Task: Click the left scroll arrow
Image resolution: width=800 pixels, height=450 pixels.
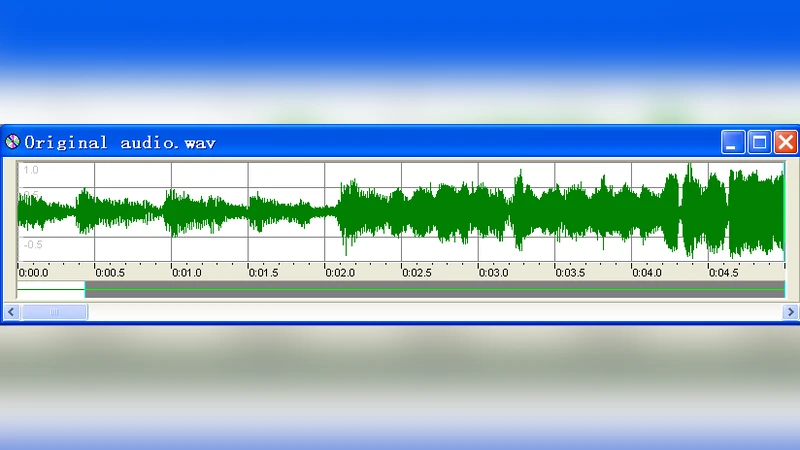Action: click(11, 312)
